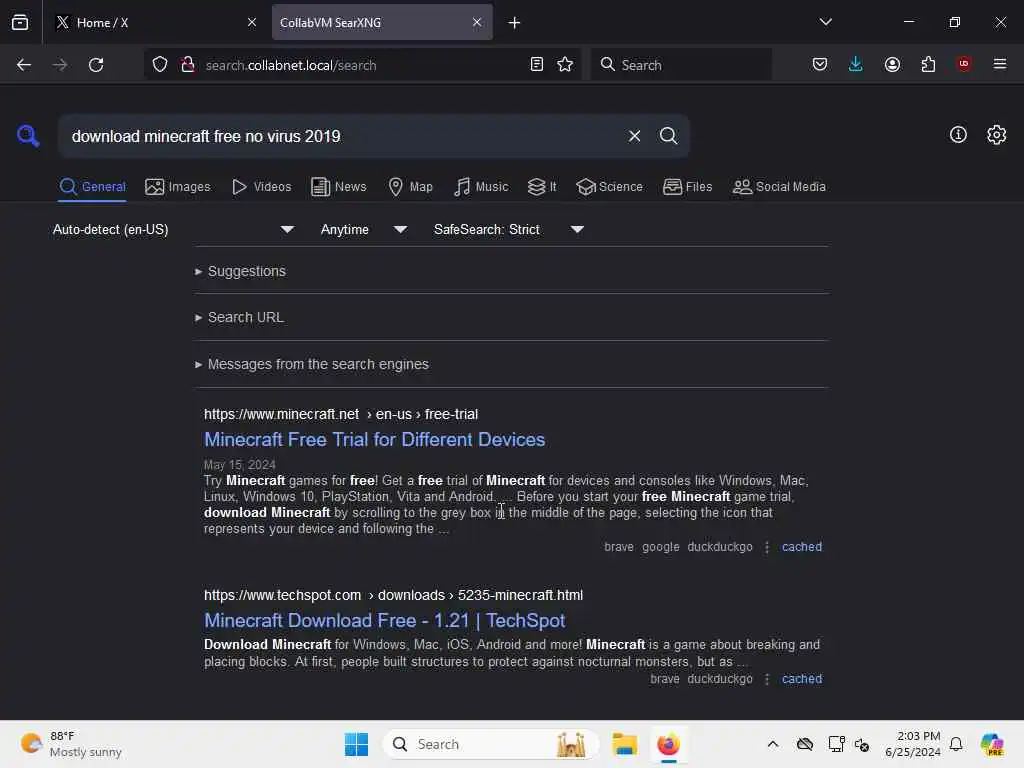The image size is (1024, 768).
Task: Click the SearXNG magnifier logo
Action: click(27, 136)
